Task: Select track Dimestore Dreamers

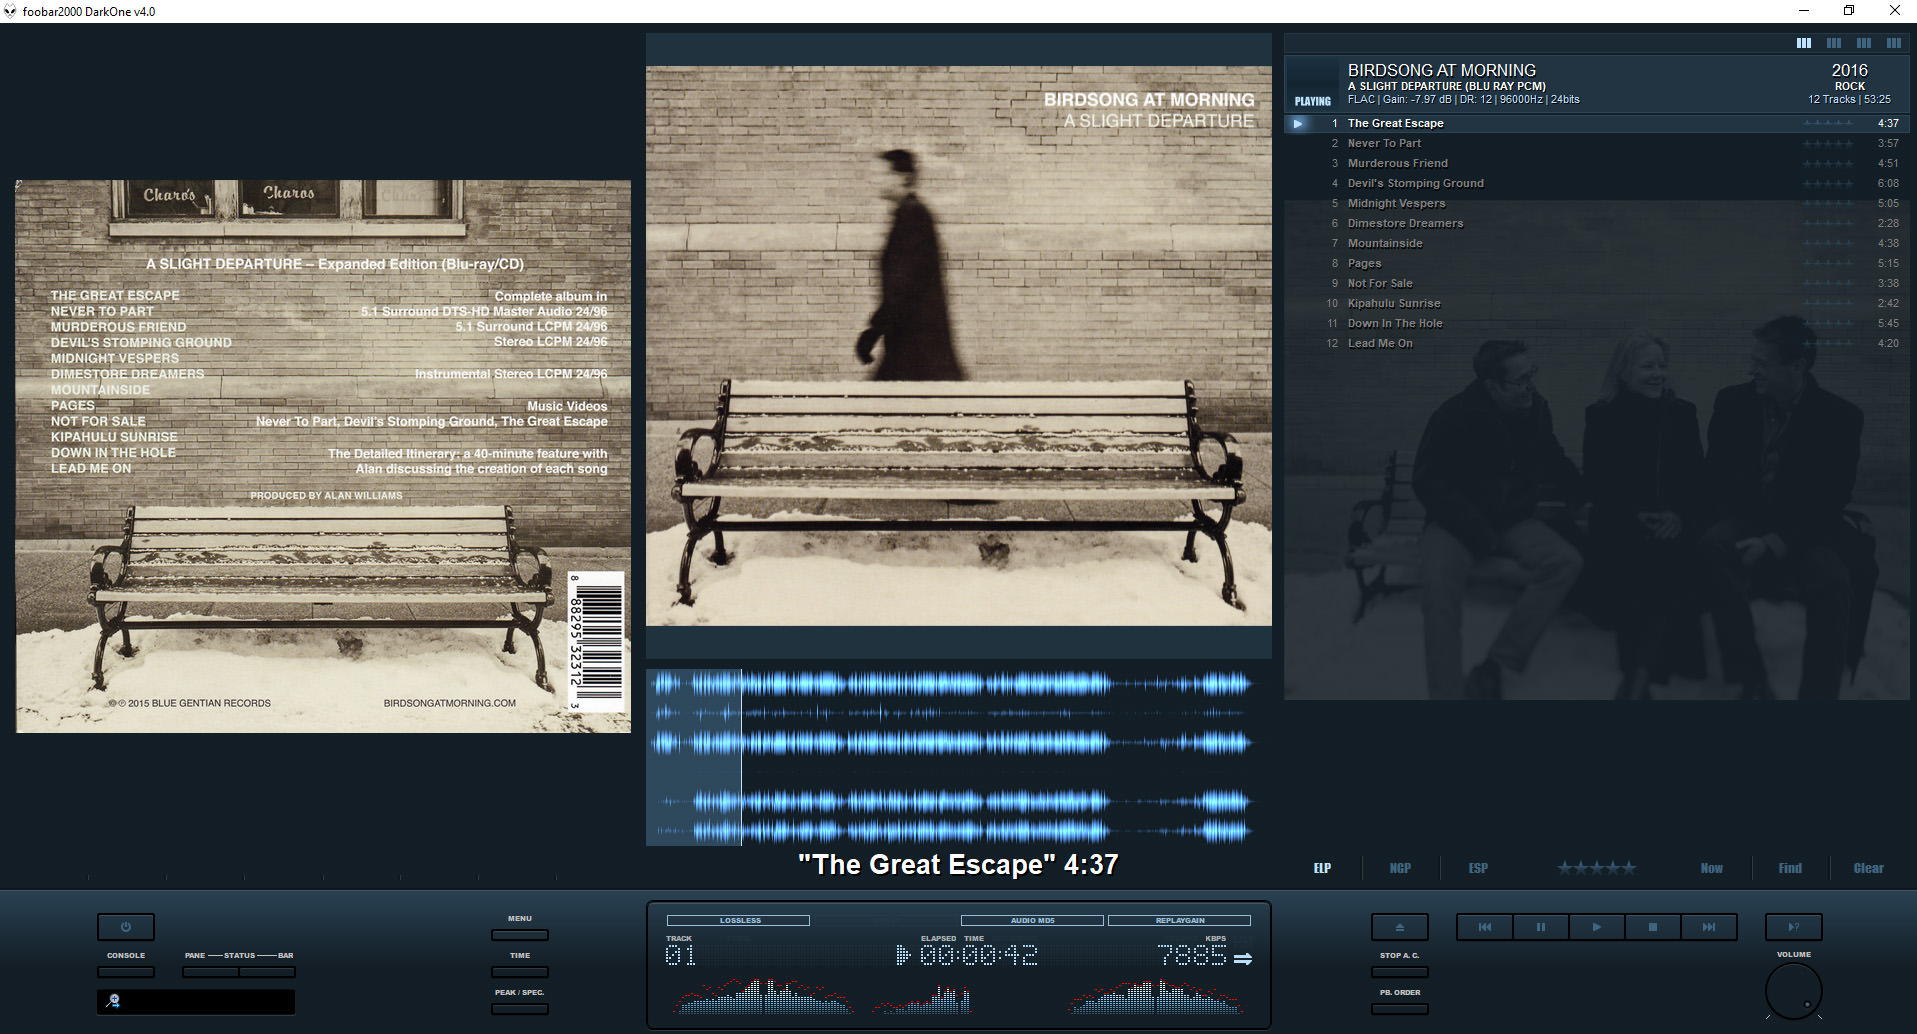Action: pyautogui.click(x=1596, y=223)
